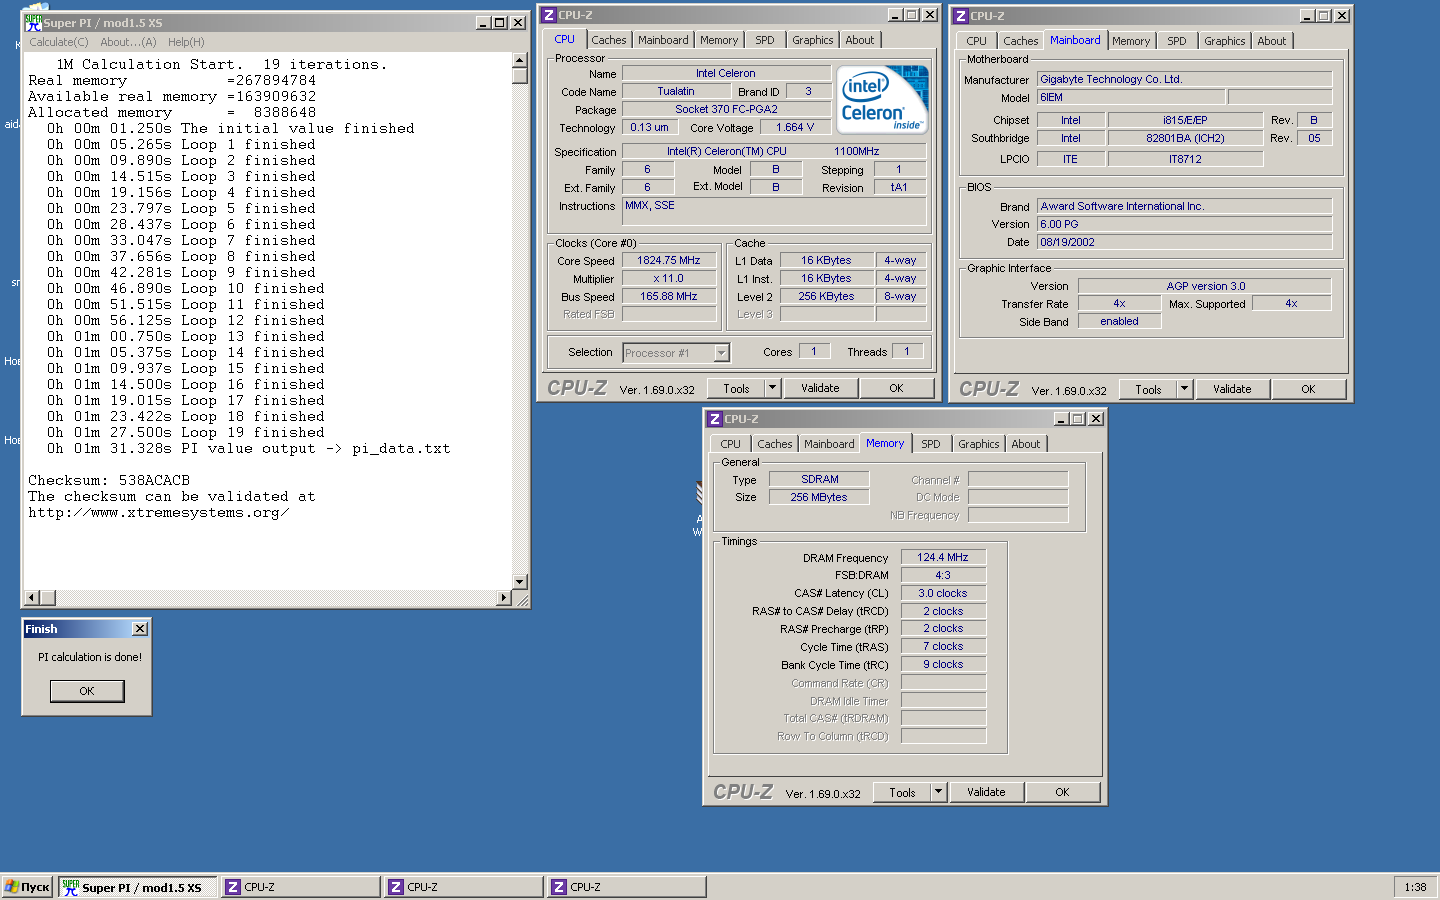Activate Super PI taskbar button
The image size is (1440, 900).
[138, 887]
